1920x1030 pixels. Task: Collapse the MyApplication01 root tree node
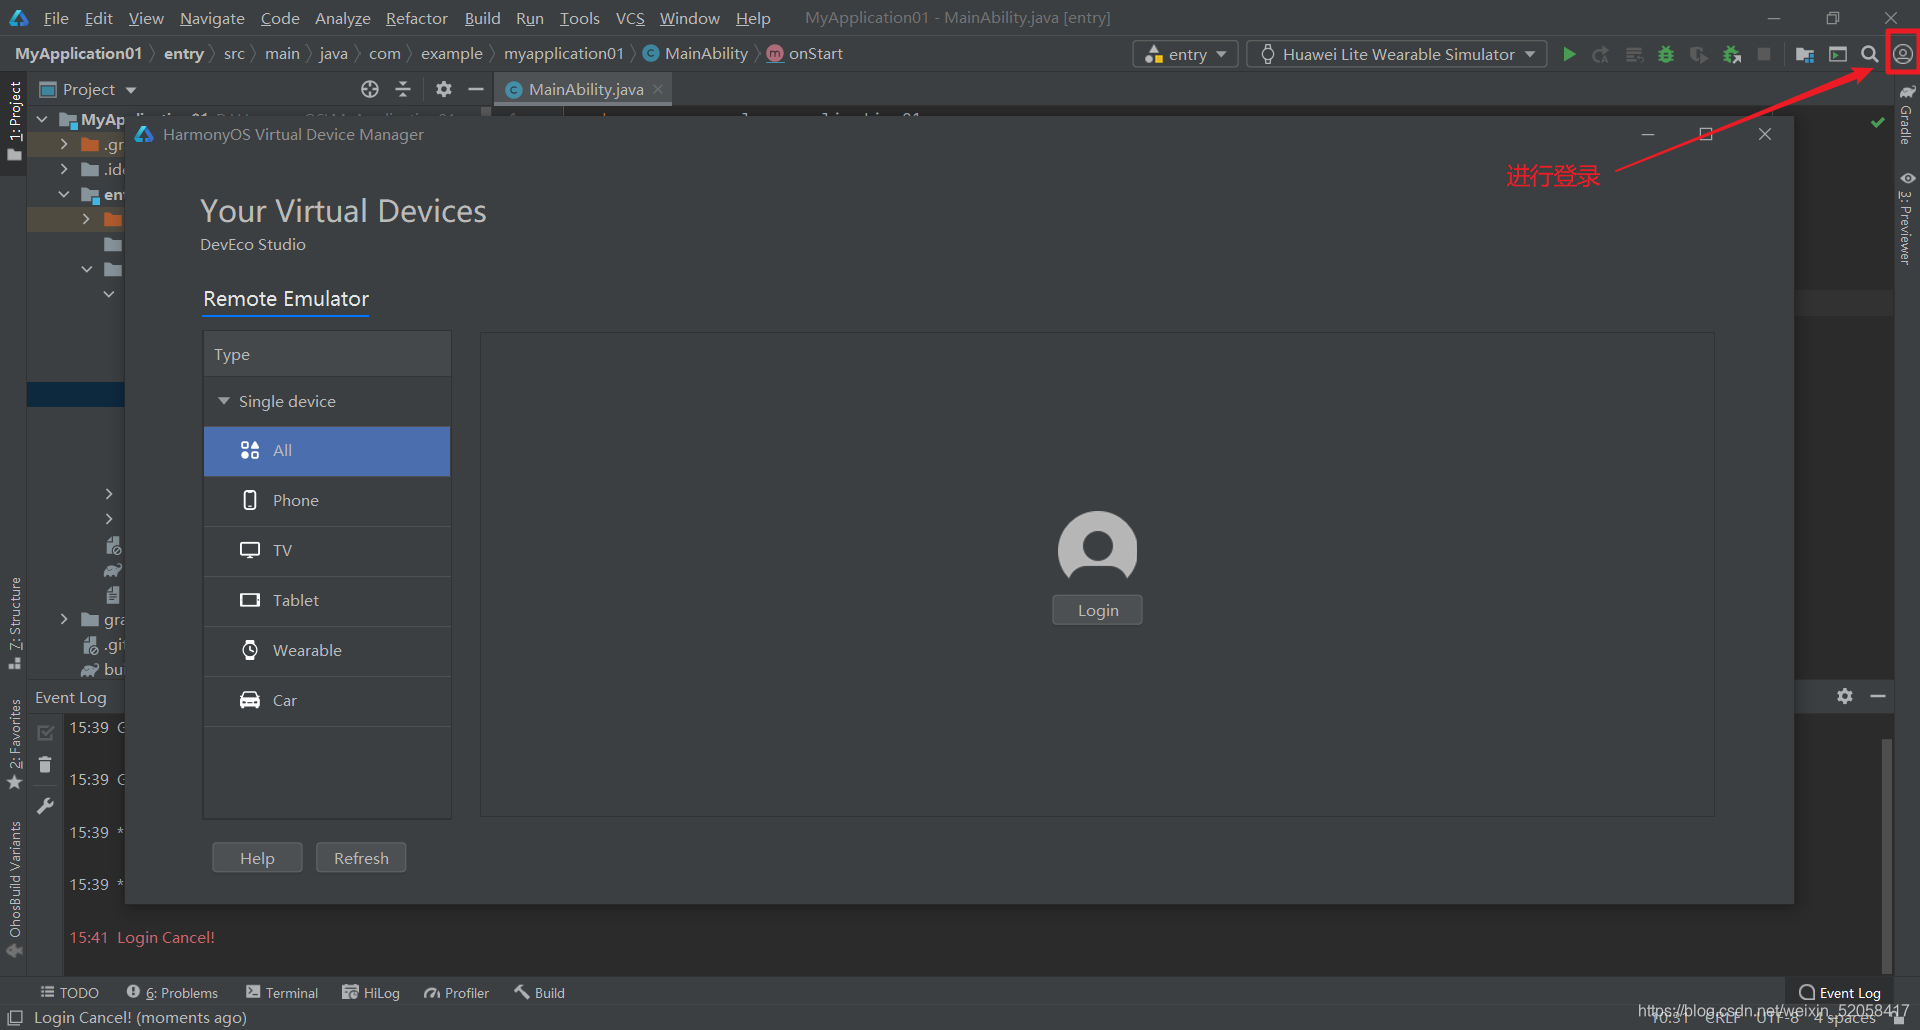click(x=42, y=119)
